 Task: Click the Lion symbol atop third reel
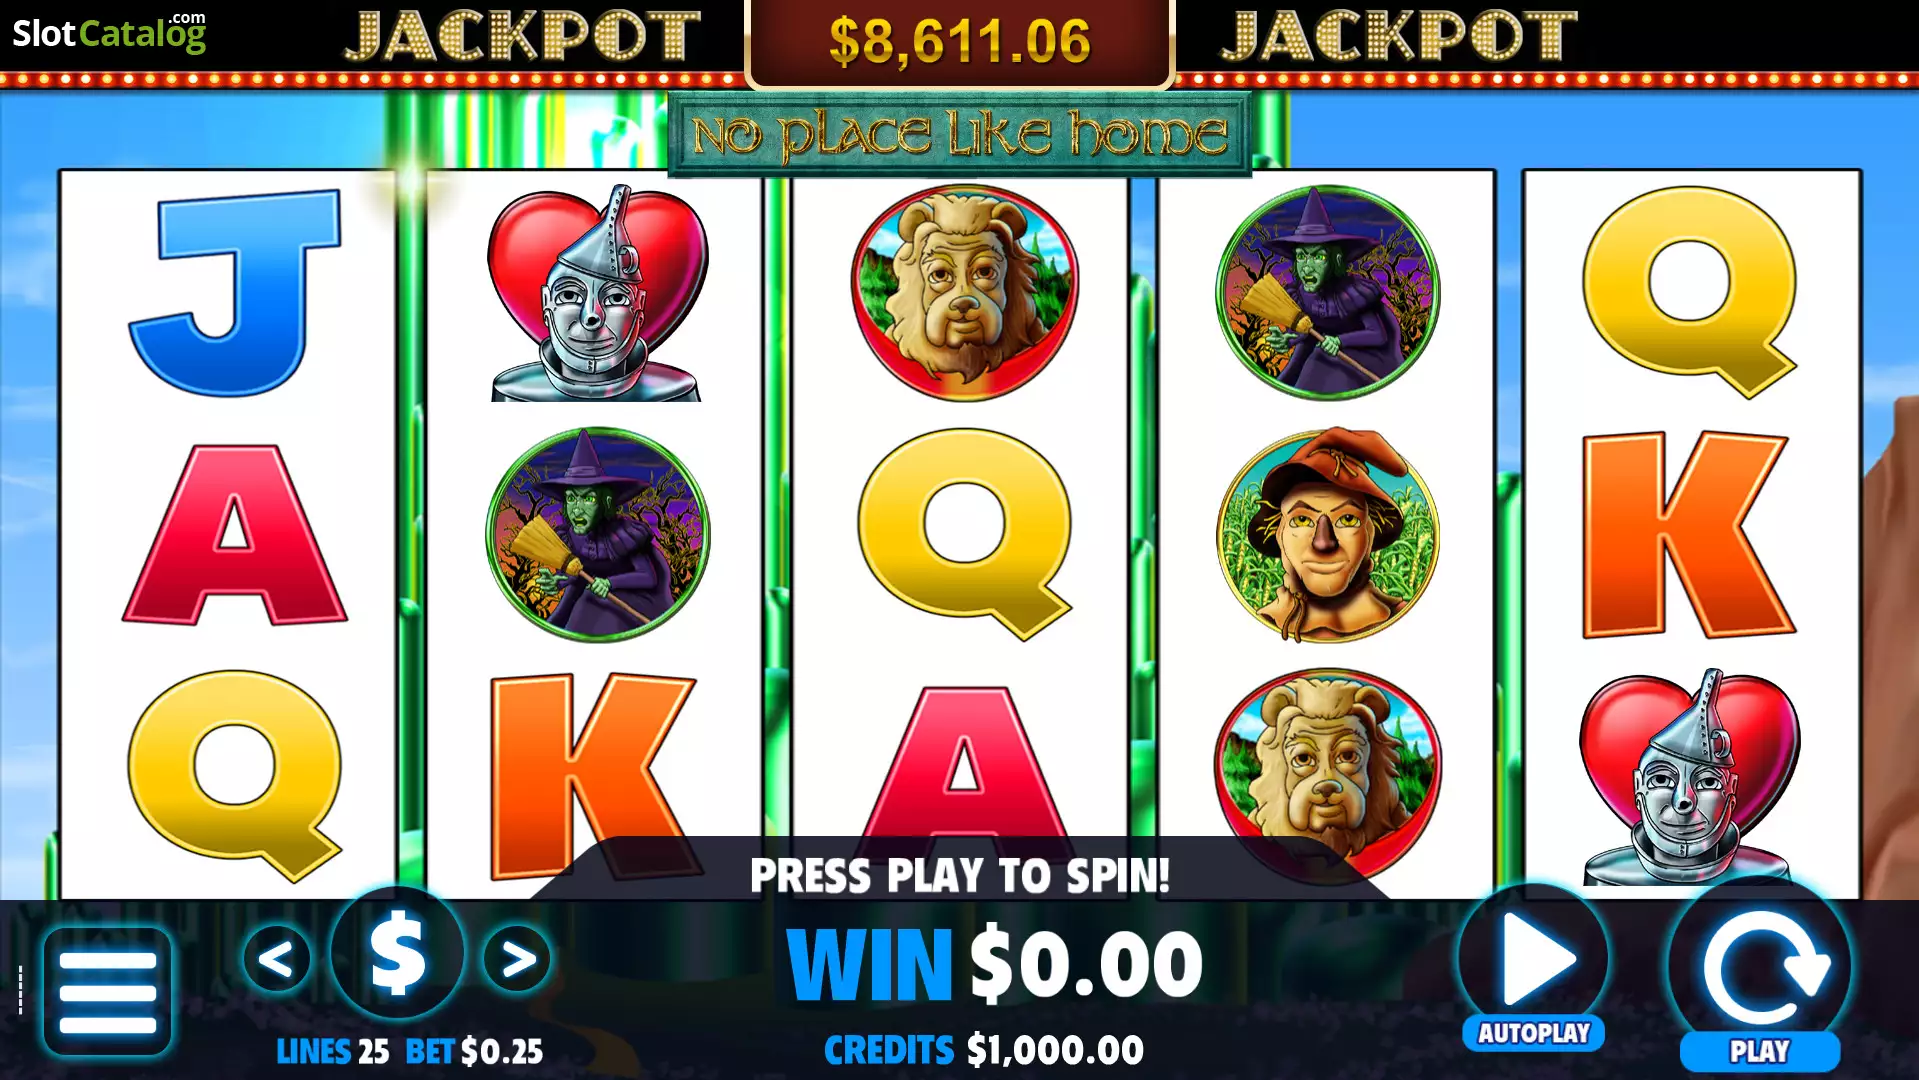[964, 291]
